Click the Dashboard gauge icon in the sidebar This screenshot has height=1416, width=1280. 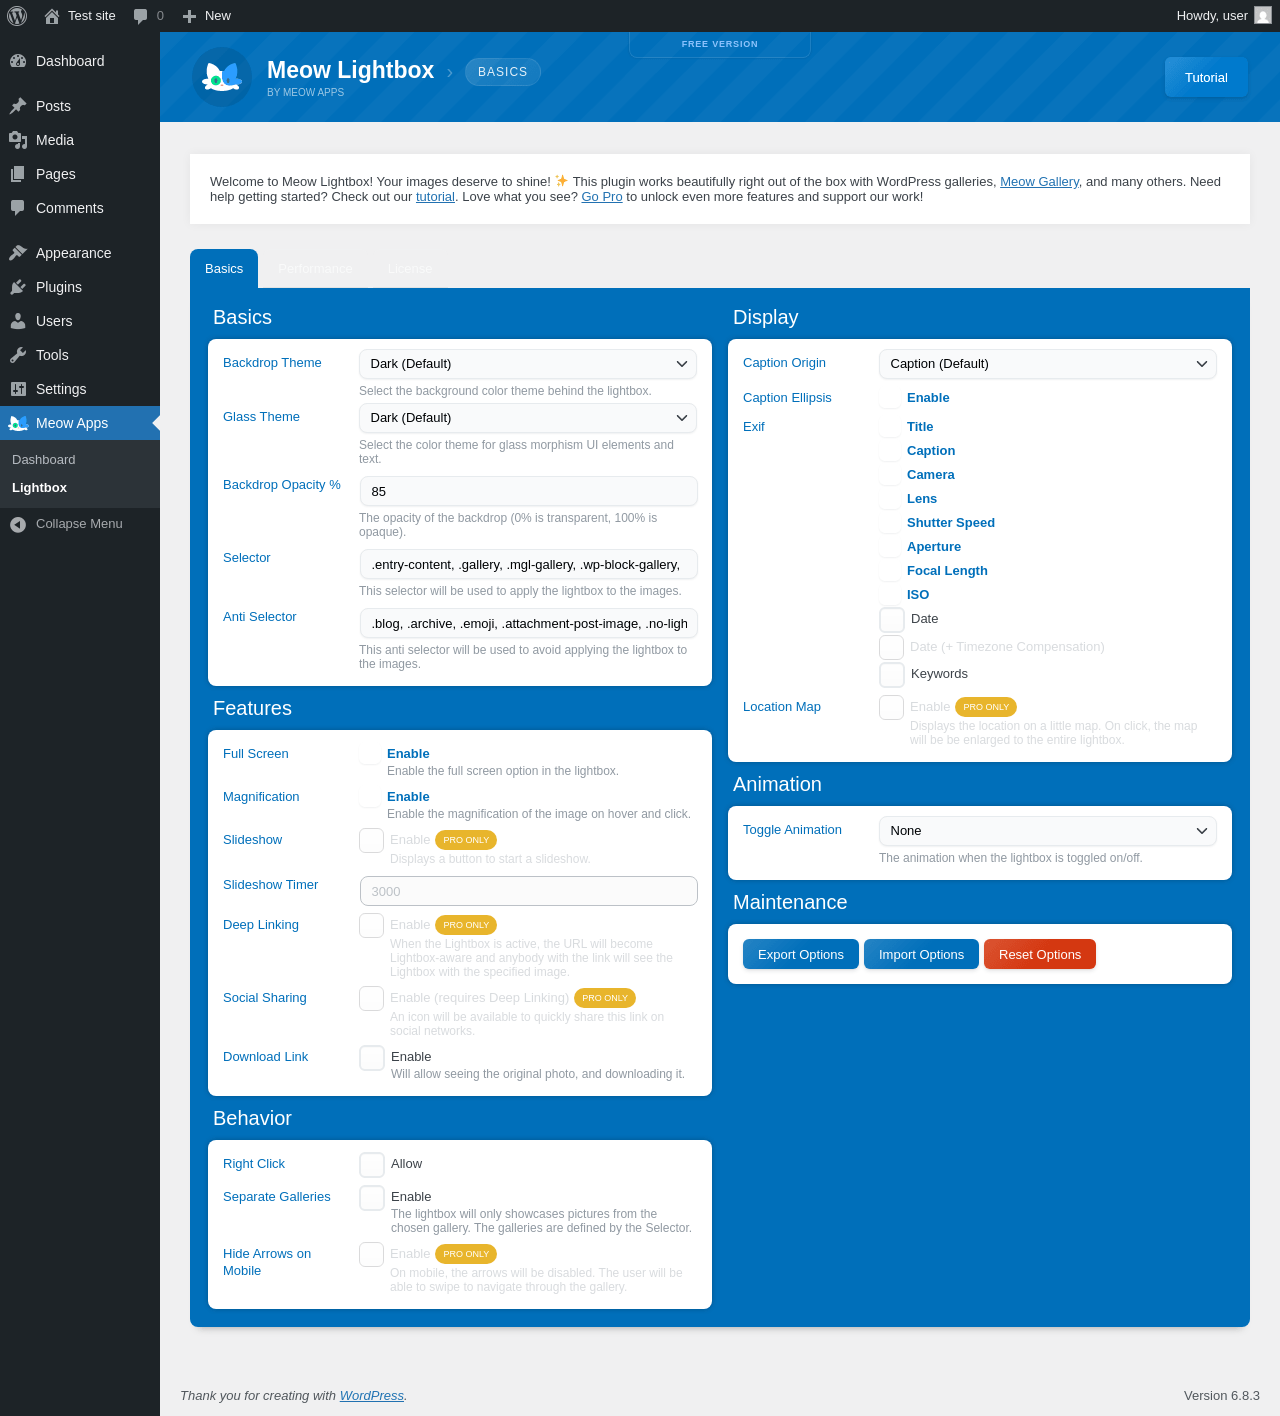click(x=18, y=61)
